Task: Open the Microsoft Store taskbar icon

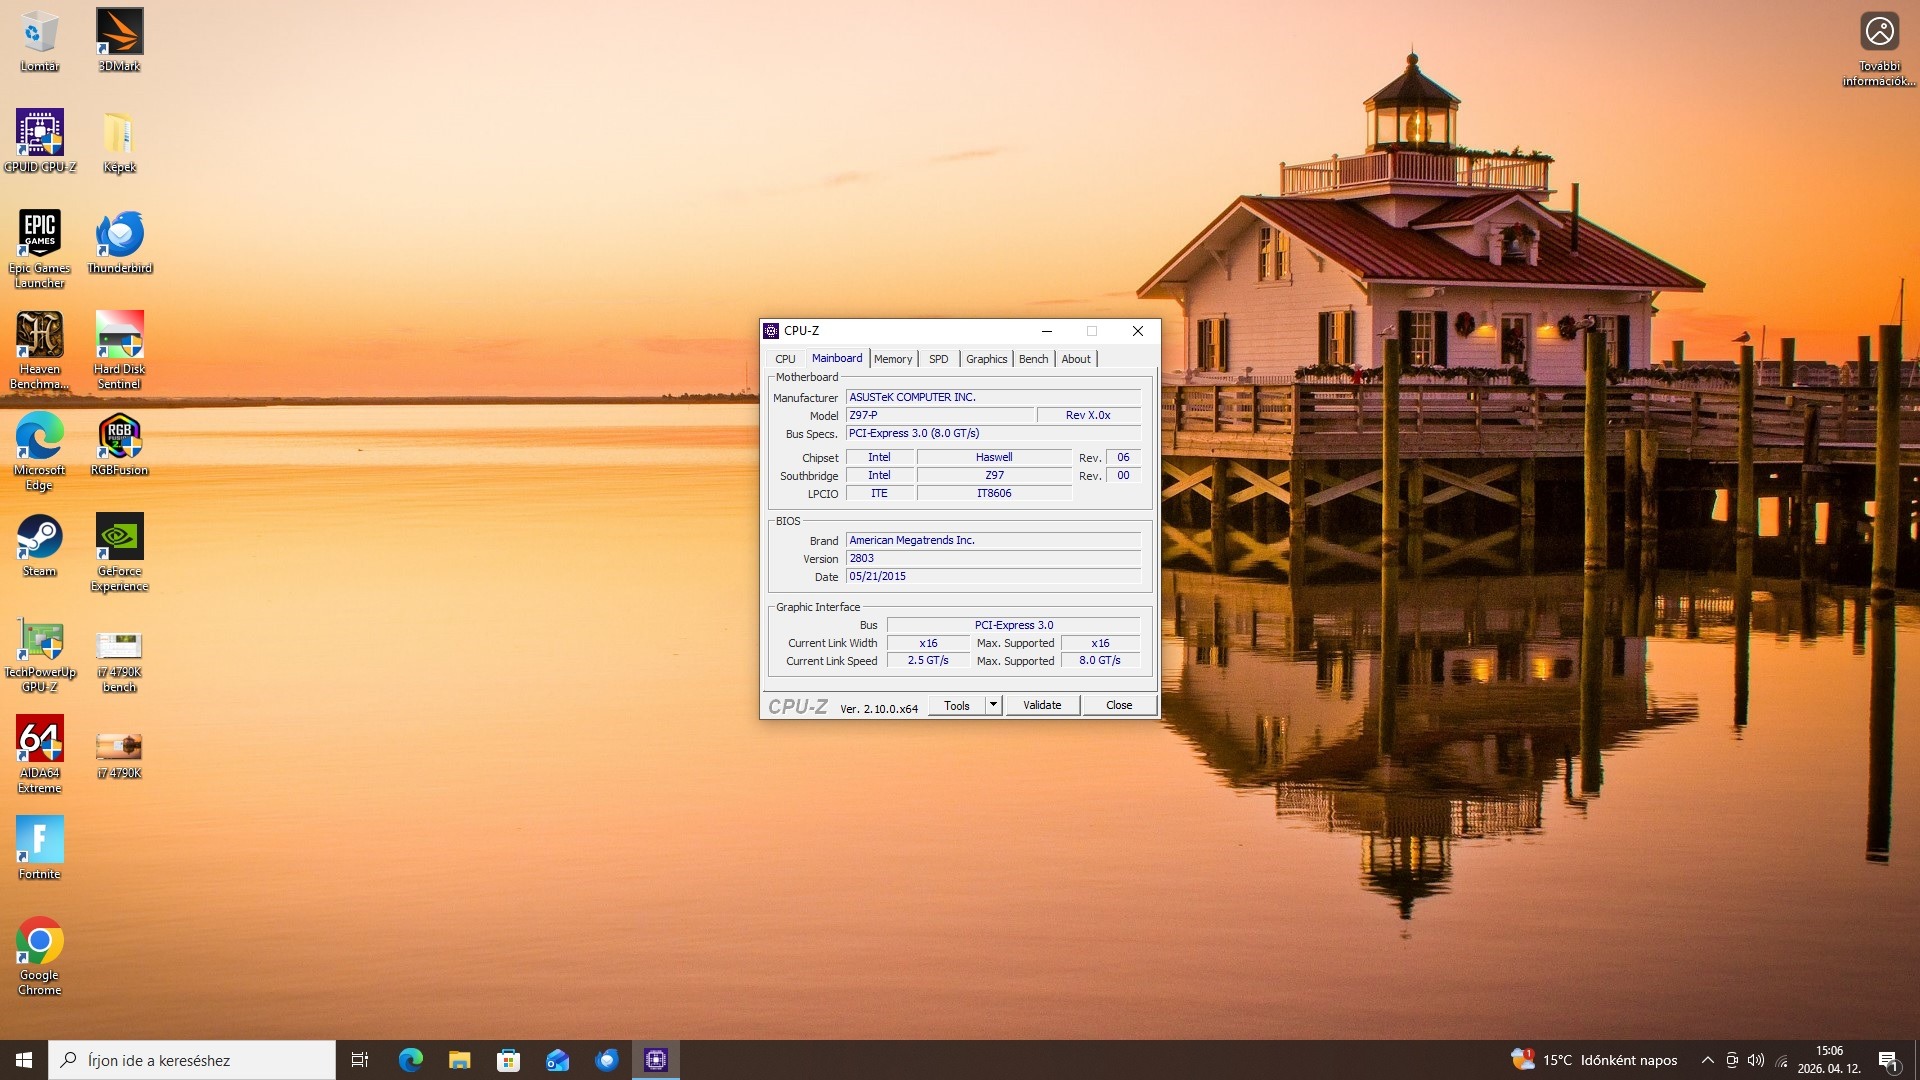Action: pos(508,1060)
